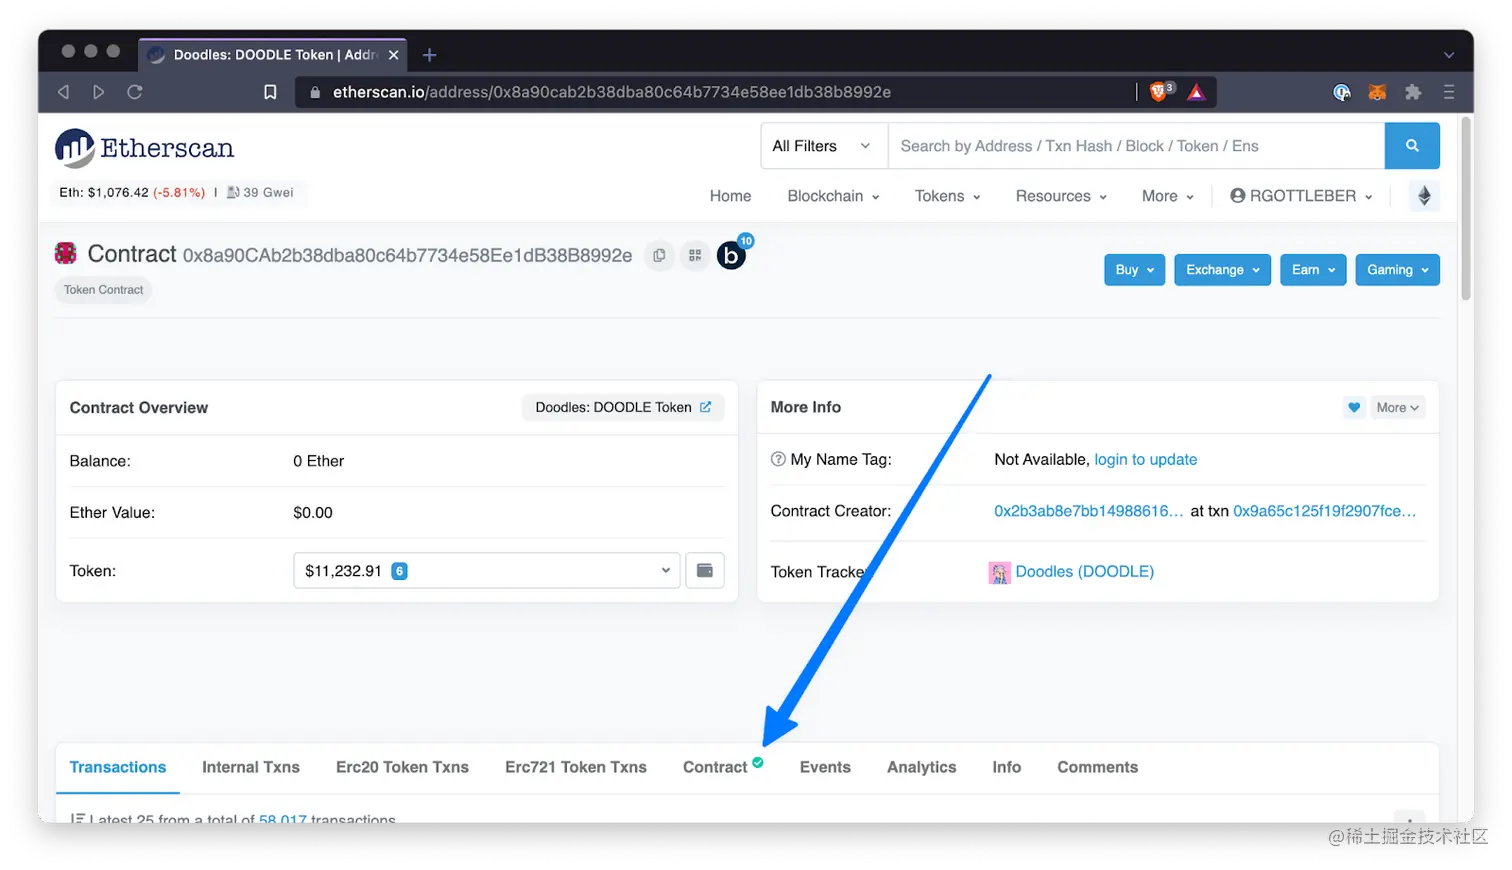Open the Analytics tab
This screenshot has width=1512, height=870.
921,767
